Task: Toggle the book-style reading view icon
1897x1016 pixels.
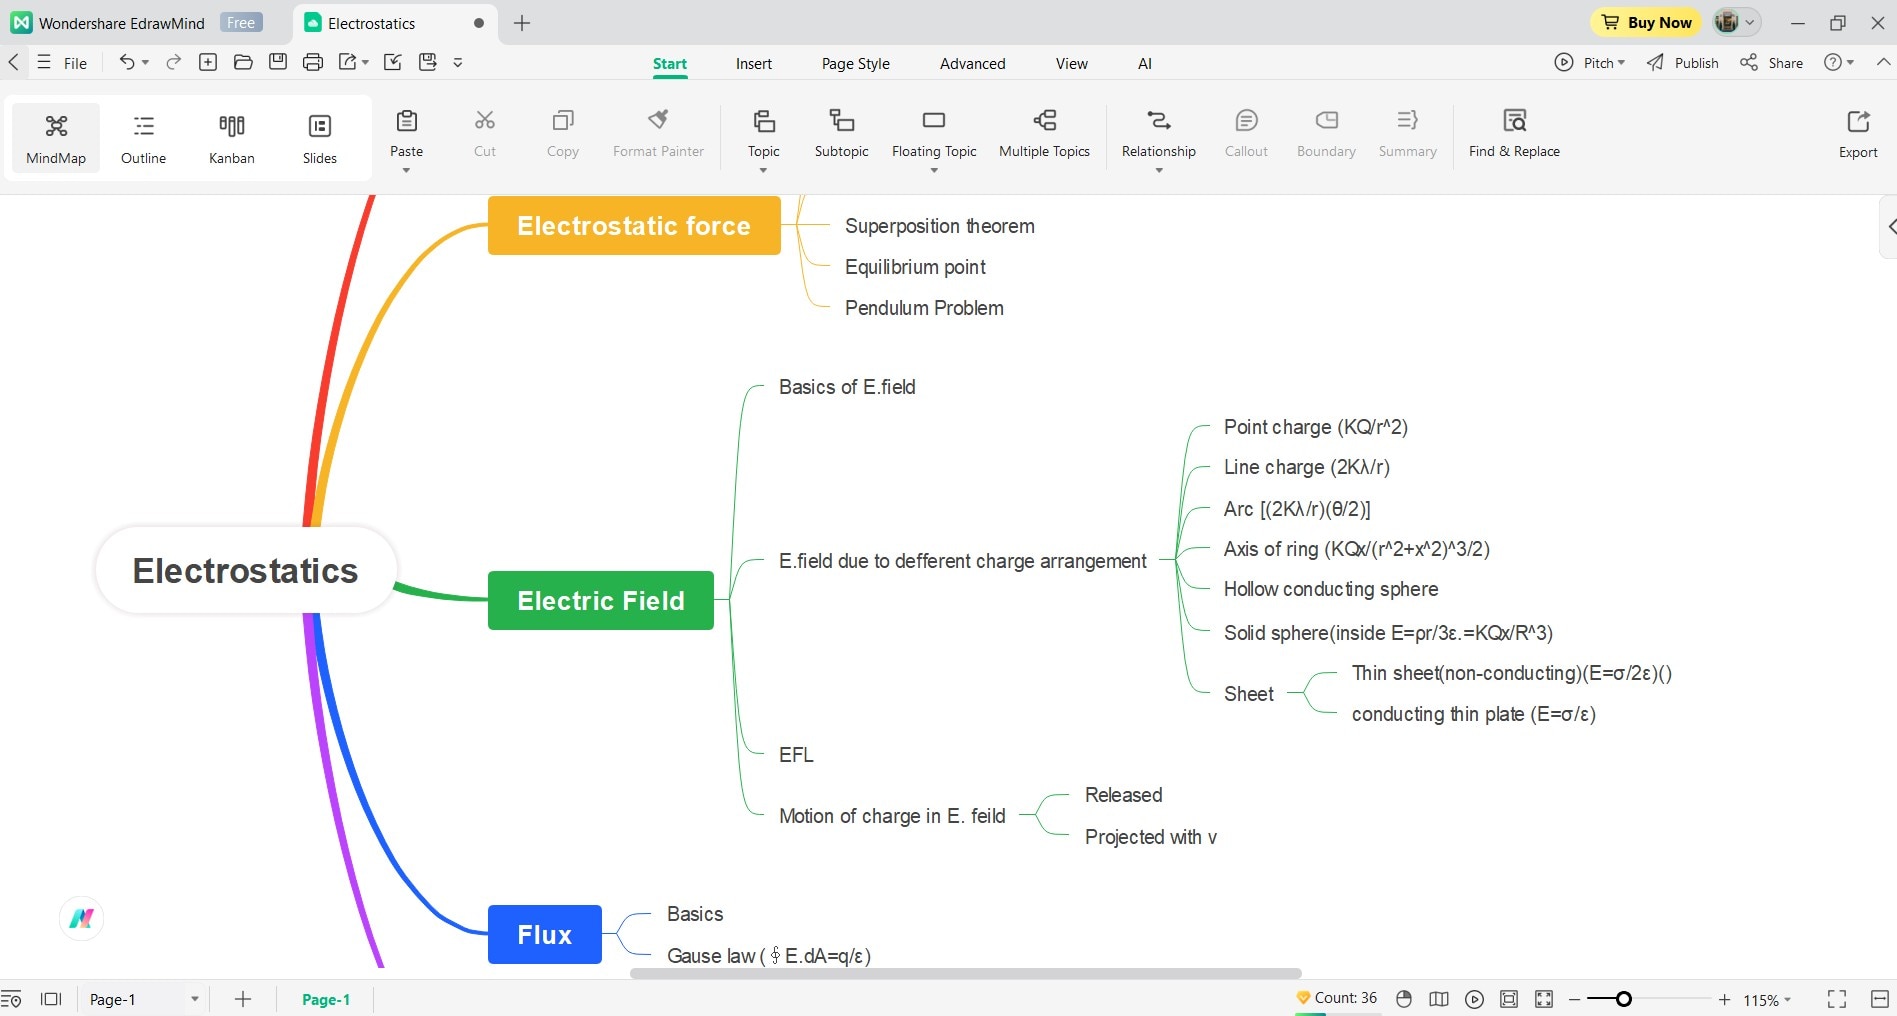Action: tap(1439, 999)
